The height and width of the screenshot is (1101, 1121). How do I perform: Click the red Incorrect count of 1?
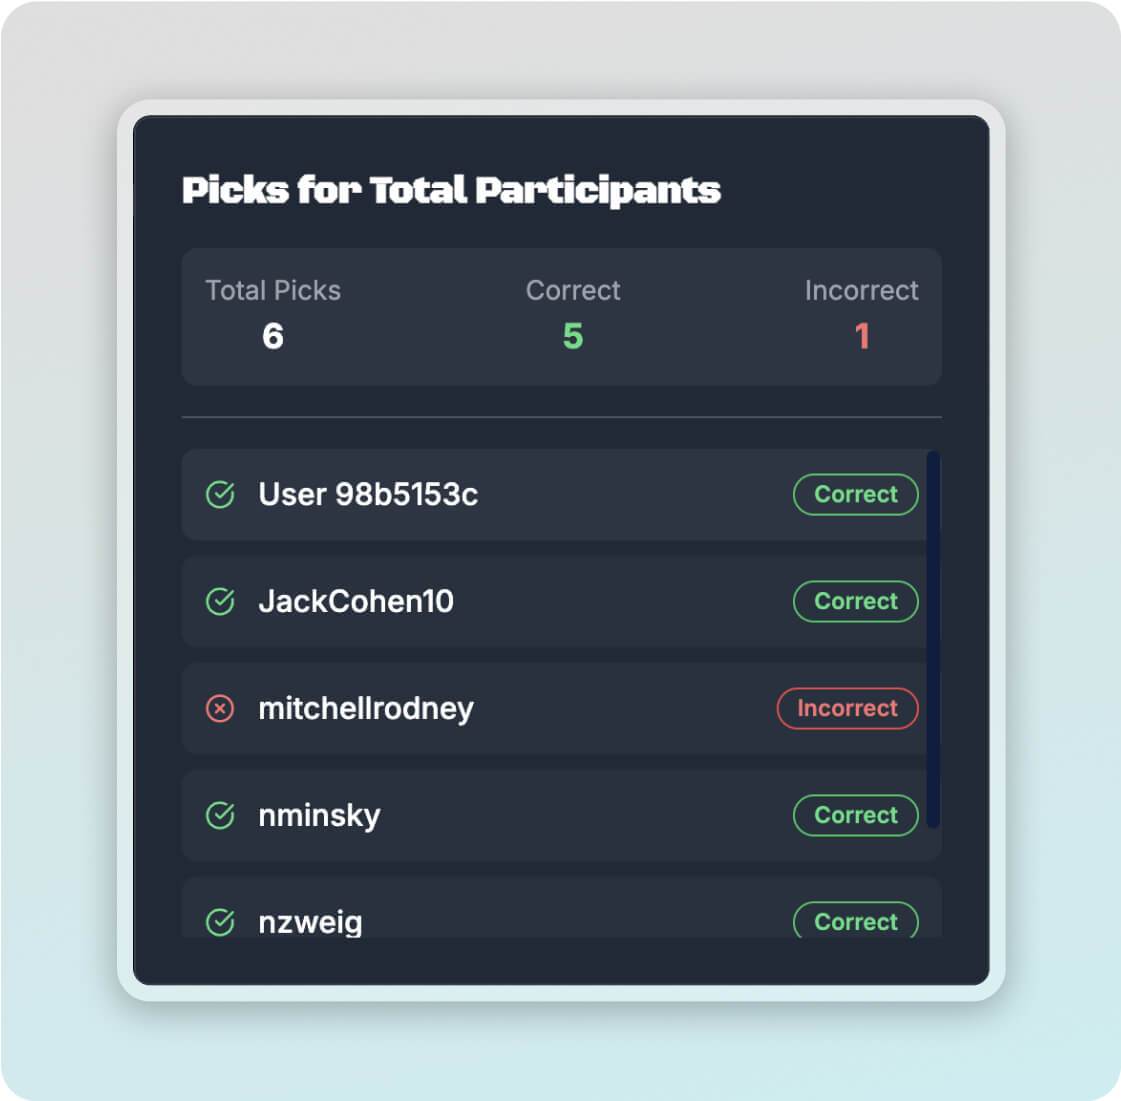tap(862, 336)
